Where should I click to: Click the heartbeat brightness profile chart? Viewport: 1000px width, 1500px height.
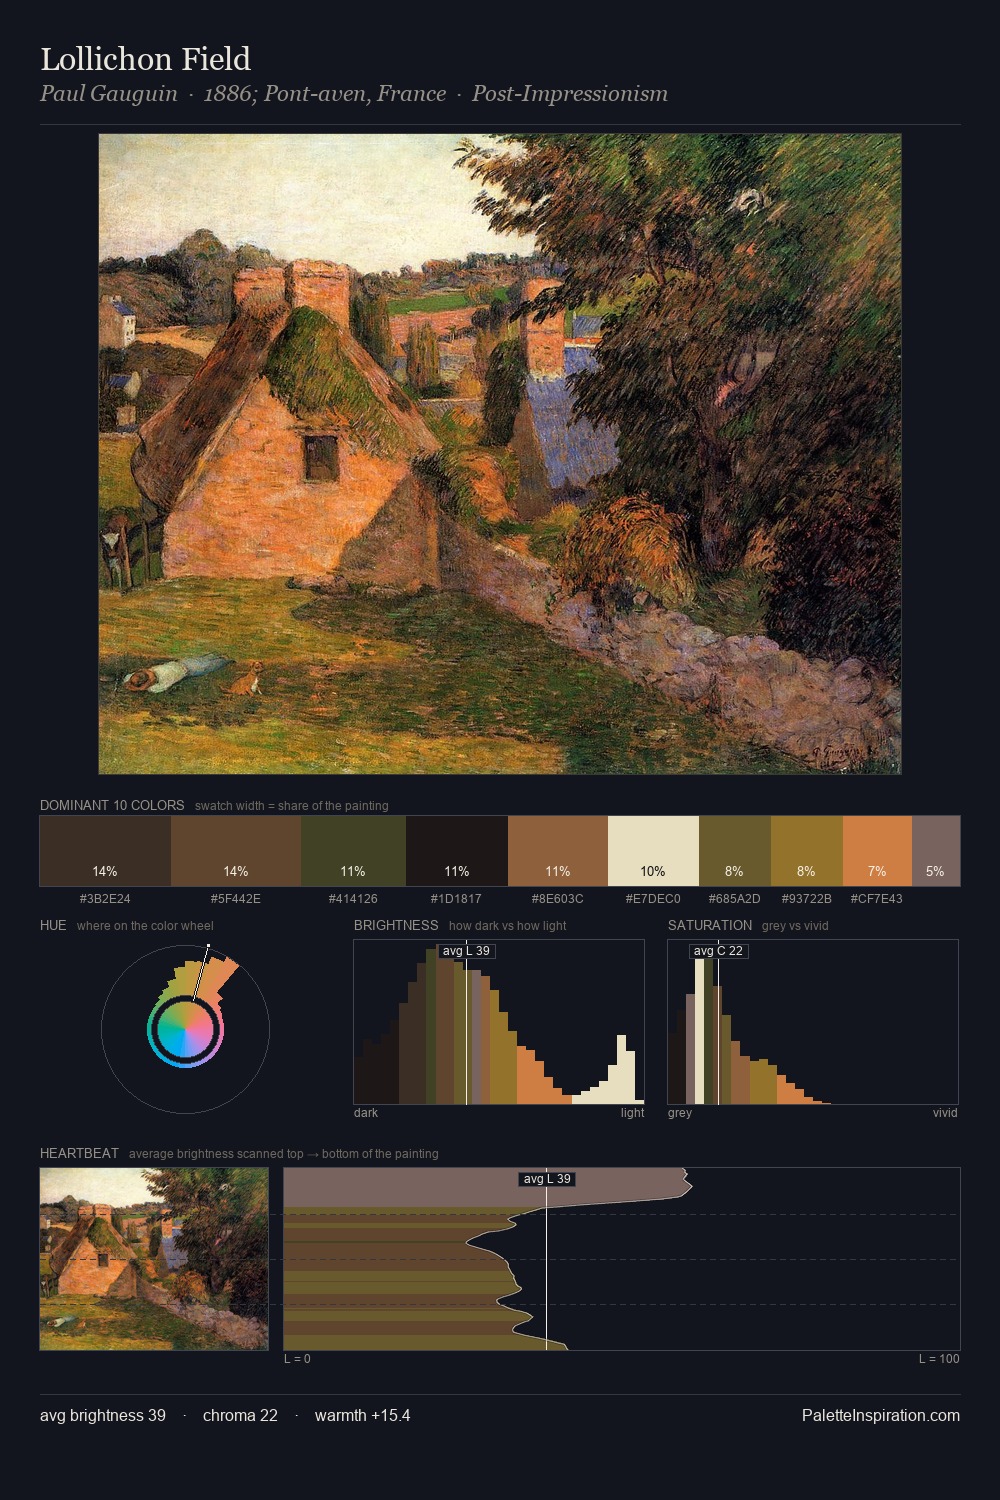[x=622, y=1259]
